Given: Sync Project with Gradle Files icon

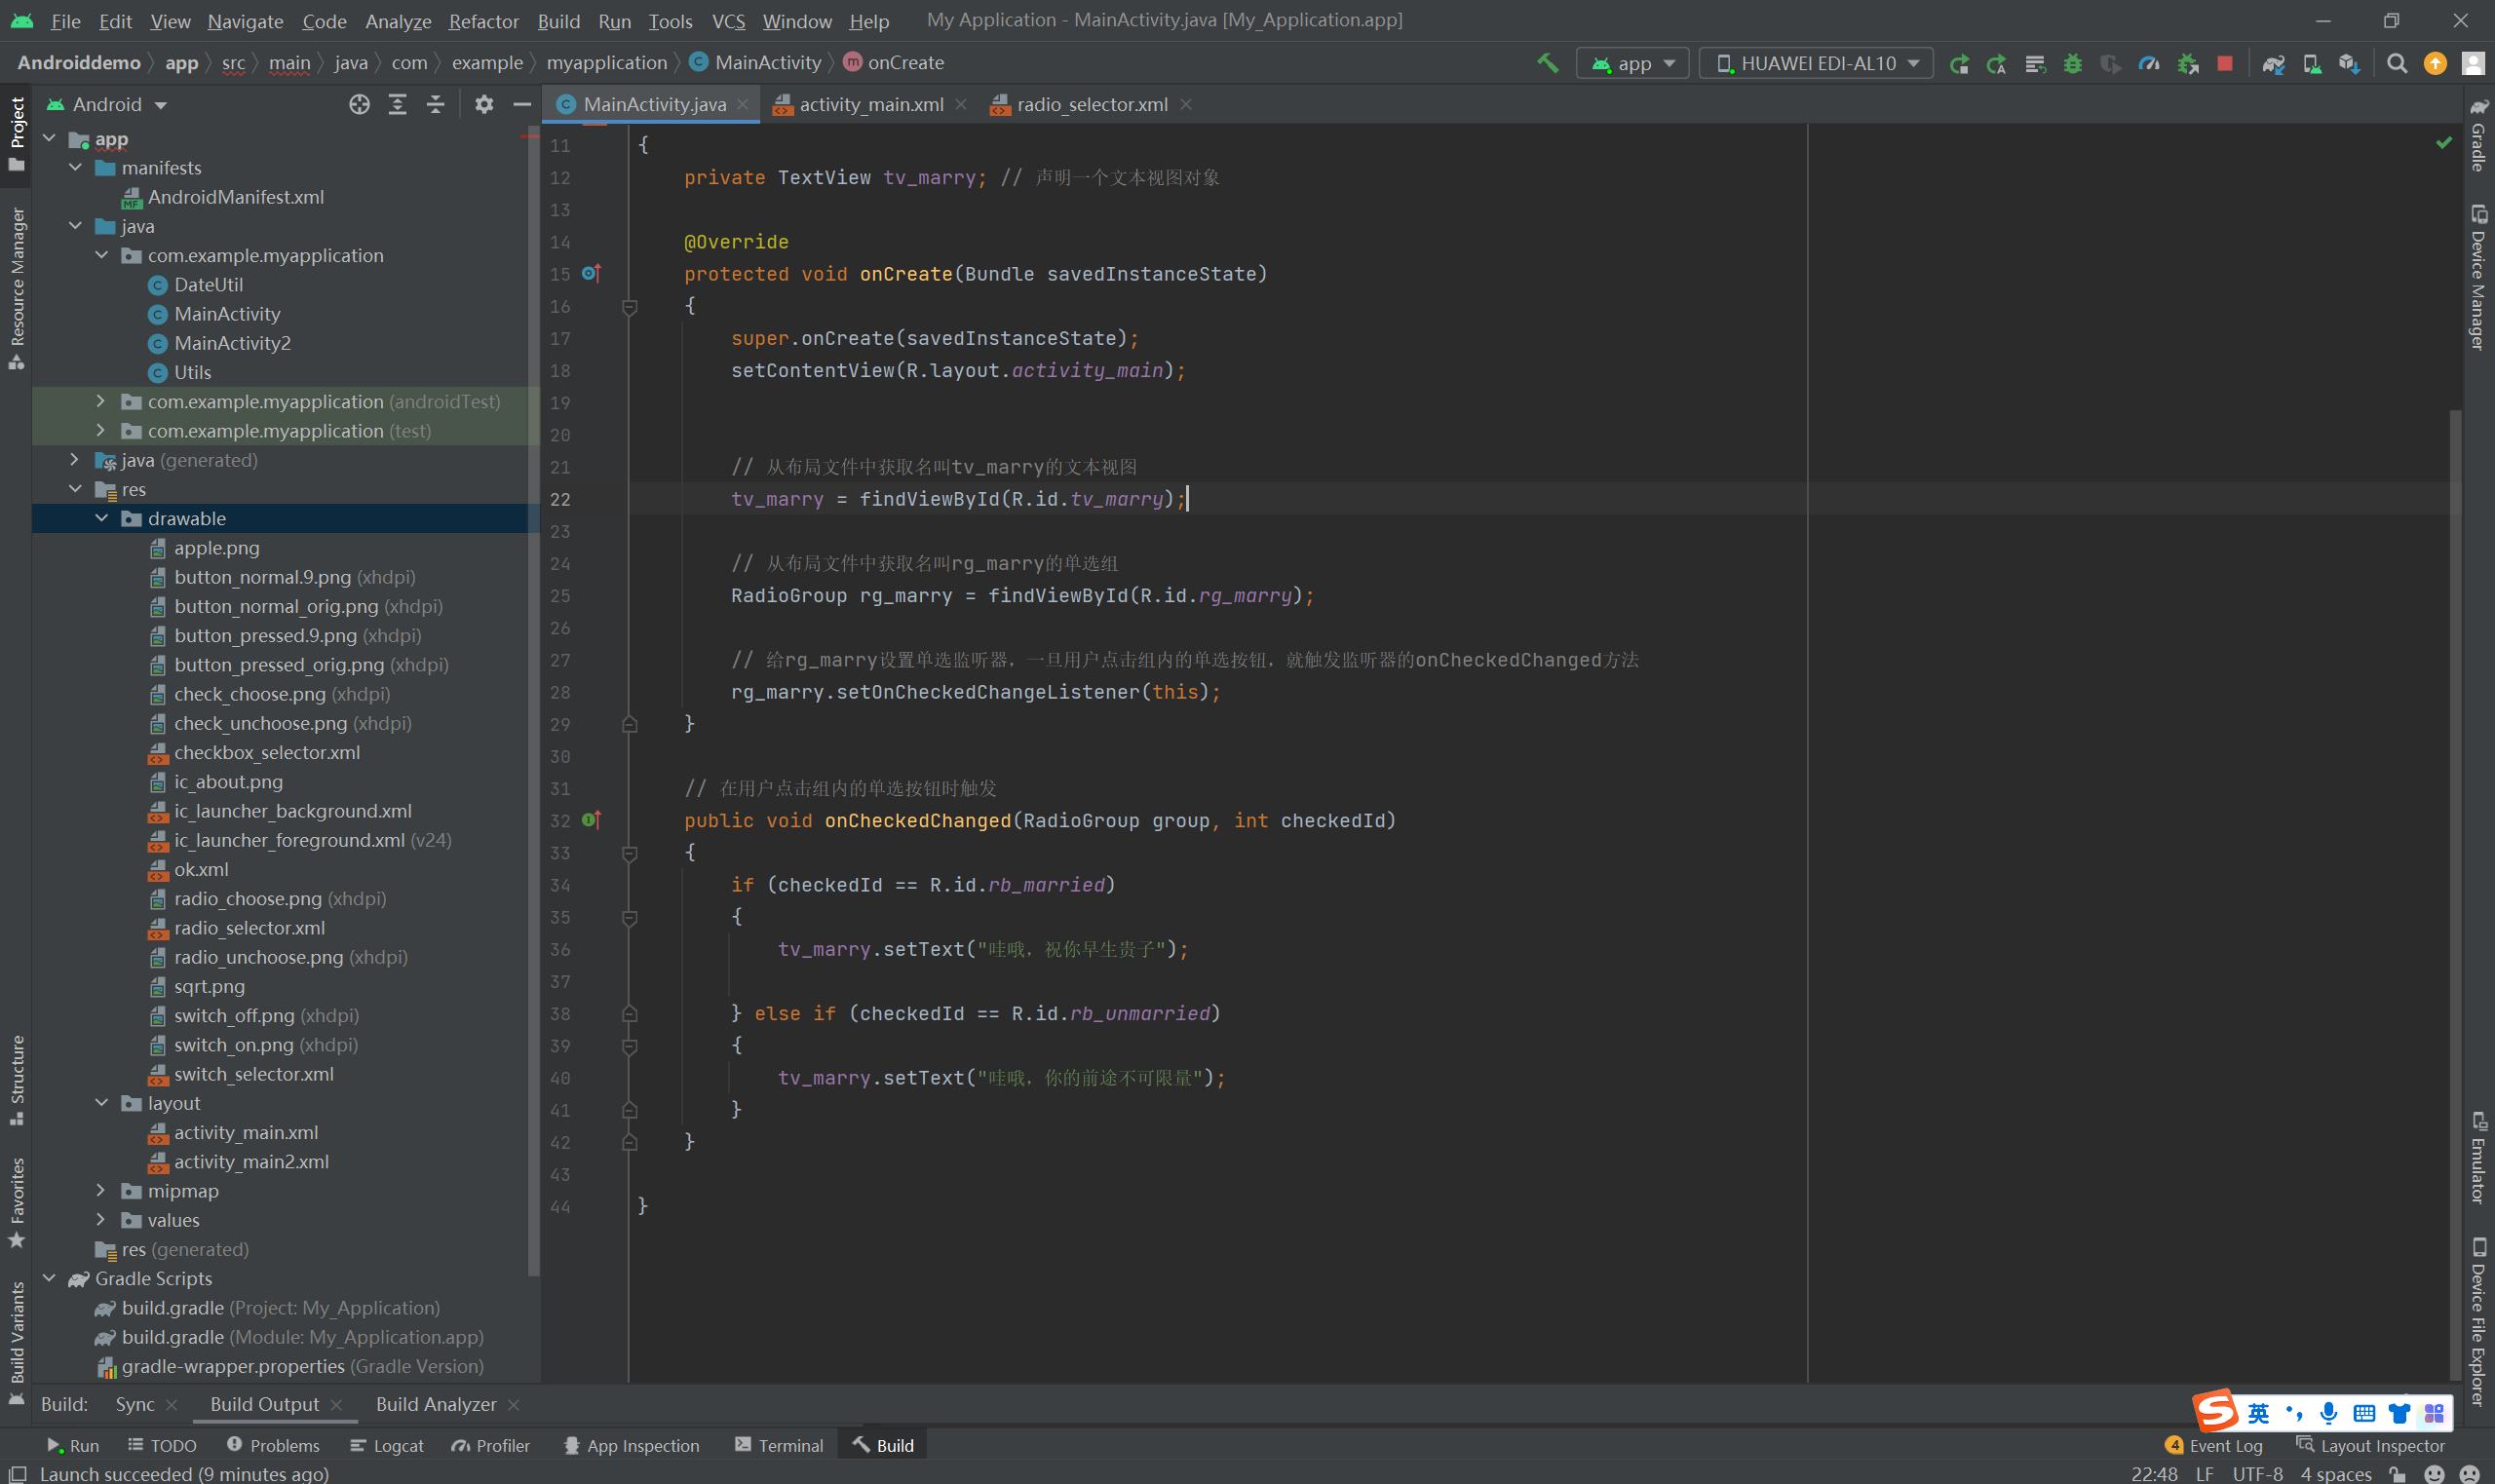Looking at the screenshot, I should tap(2273, 63).
